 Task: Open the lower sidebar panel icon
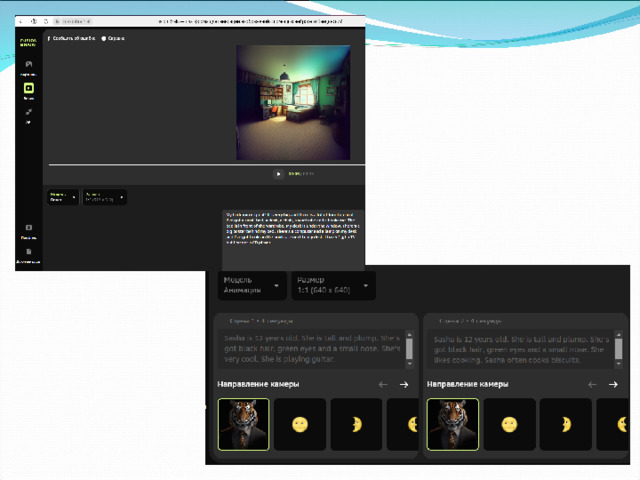[29, 228]
